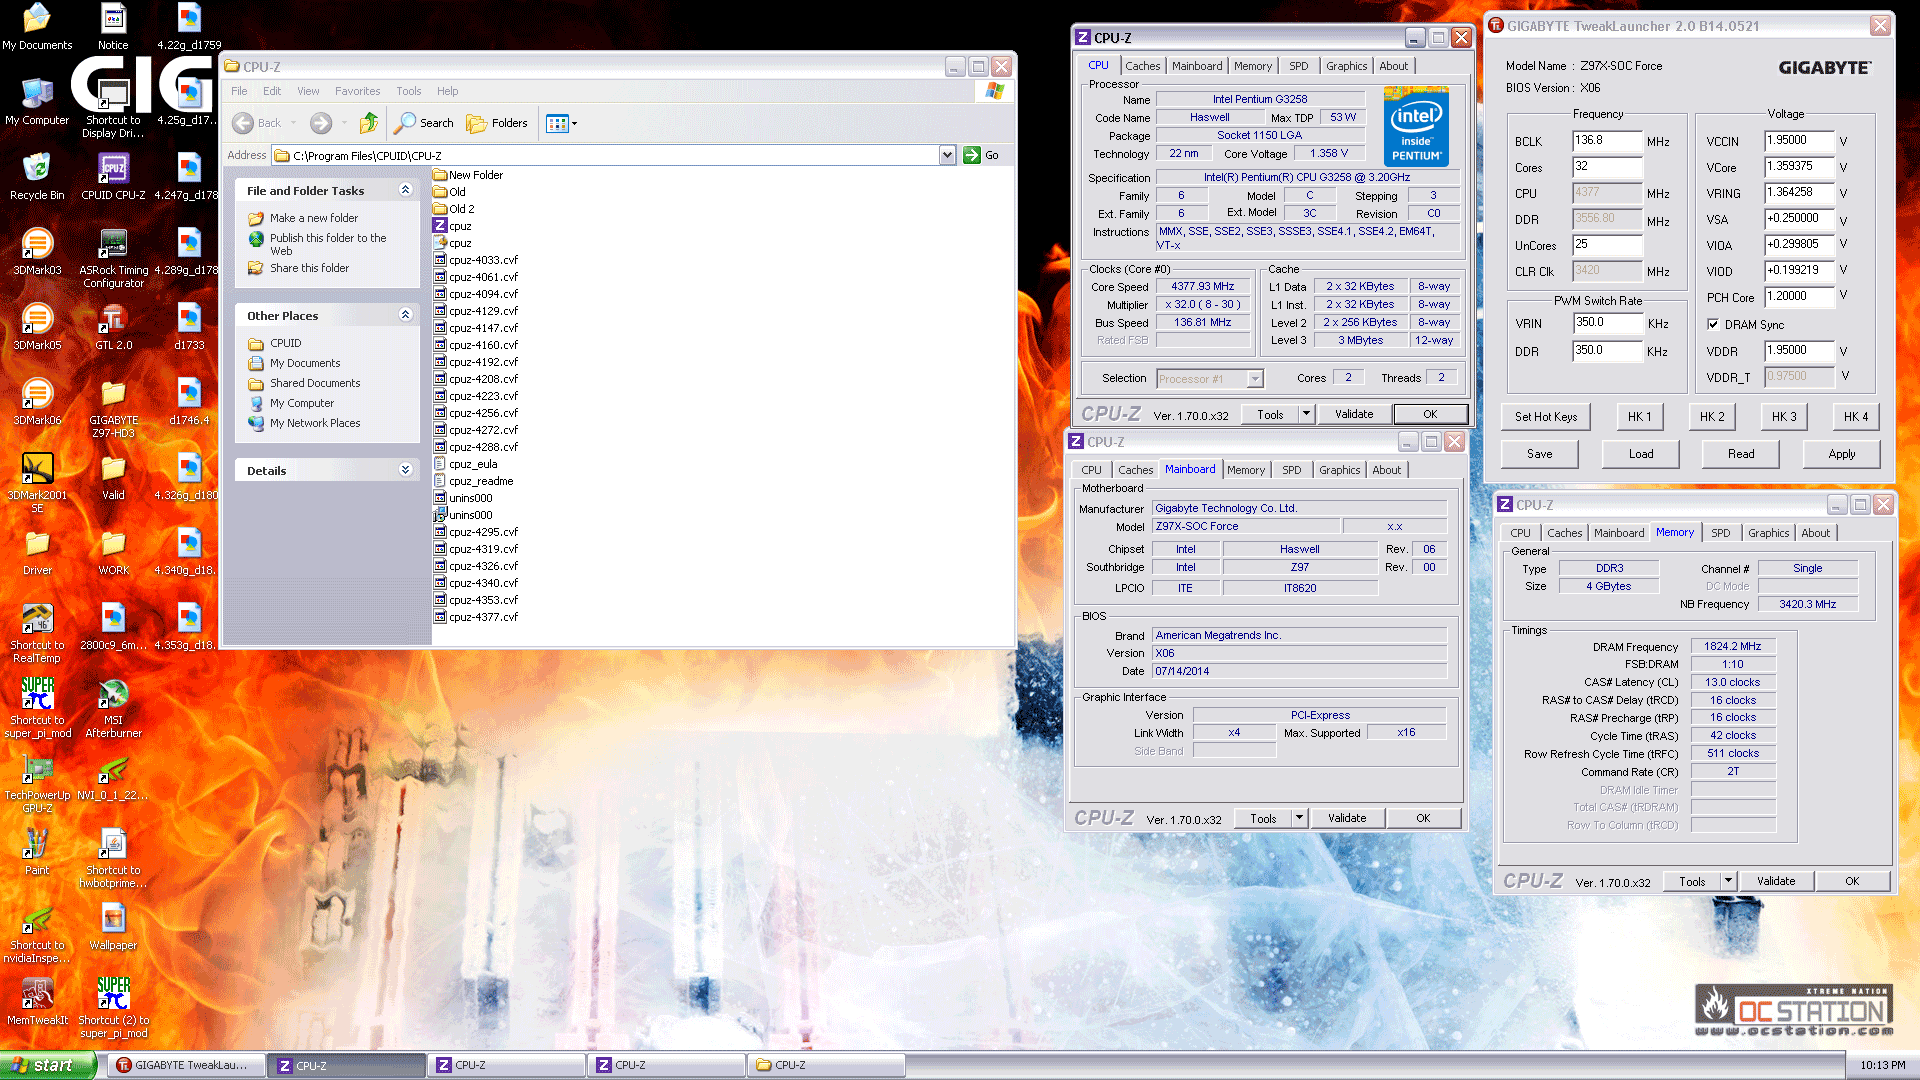Screen dimensions: 1920x1080
Task: Click the Up folder icon in Explorer toolbar
Action: (x=369, y=123)
